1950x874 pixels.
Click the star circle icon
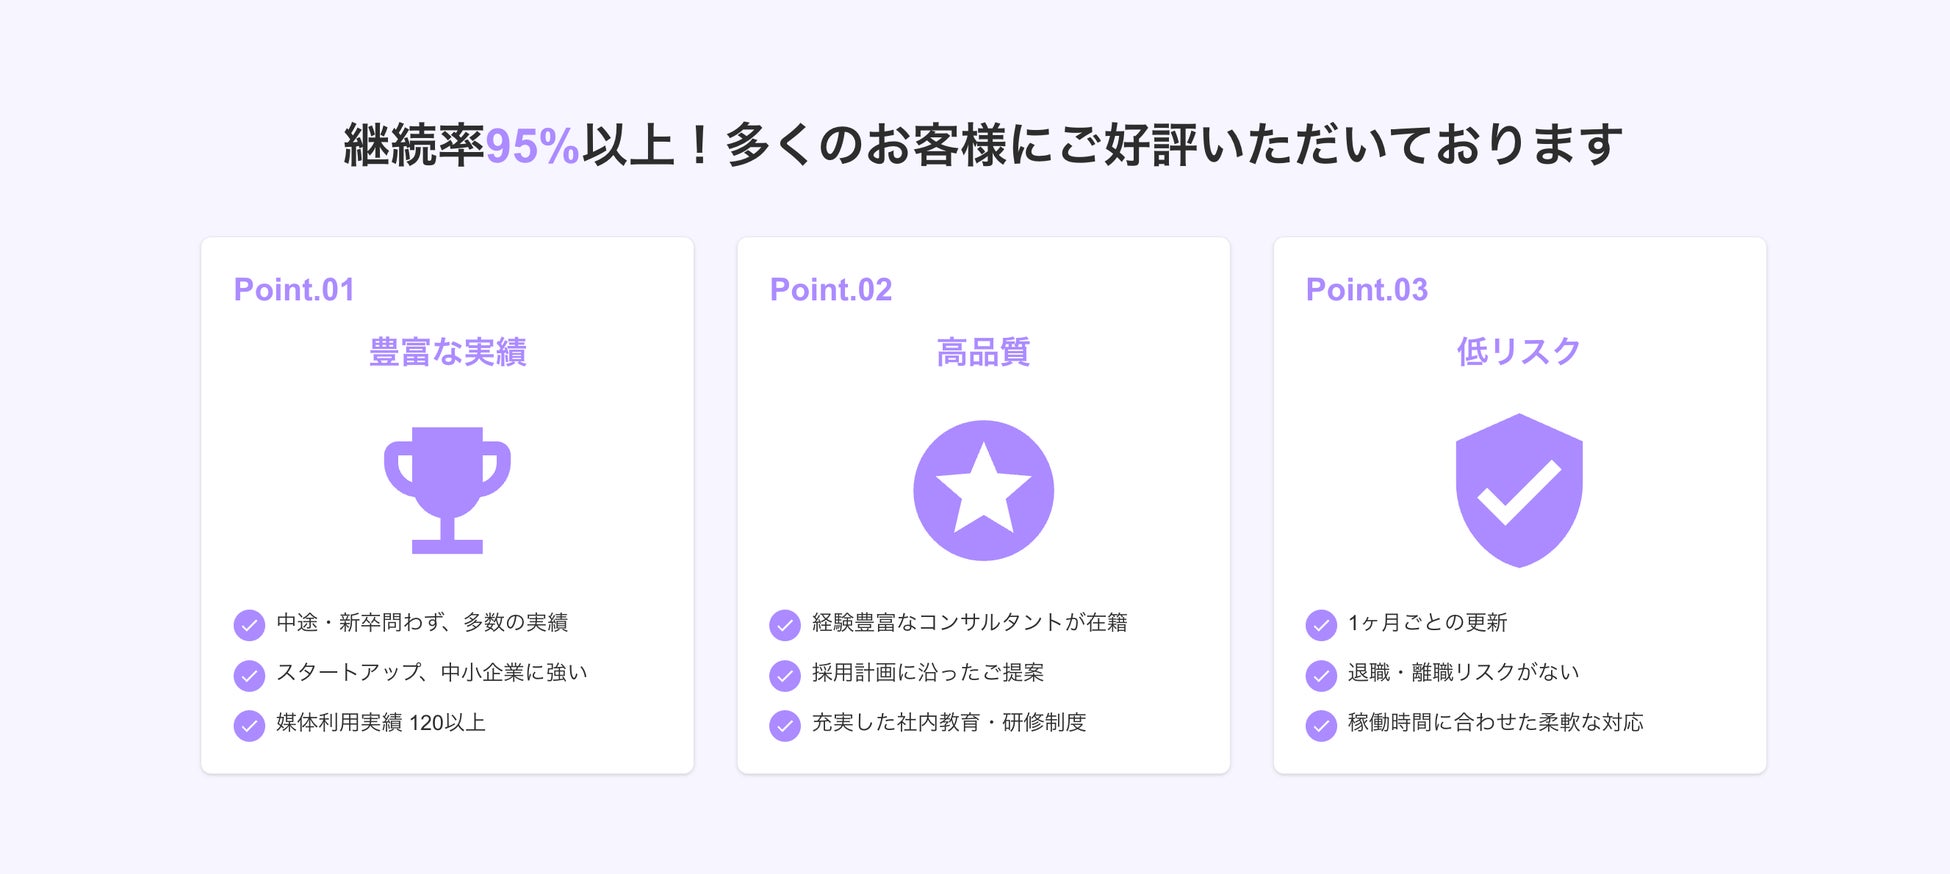pyautogui.click(x=983, y=490)
